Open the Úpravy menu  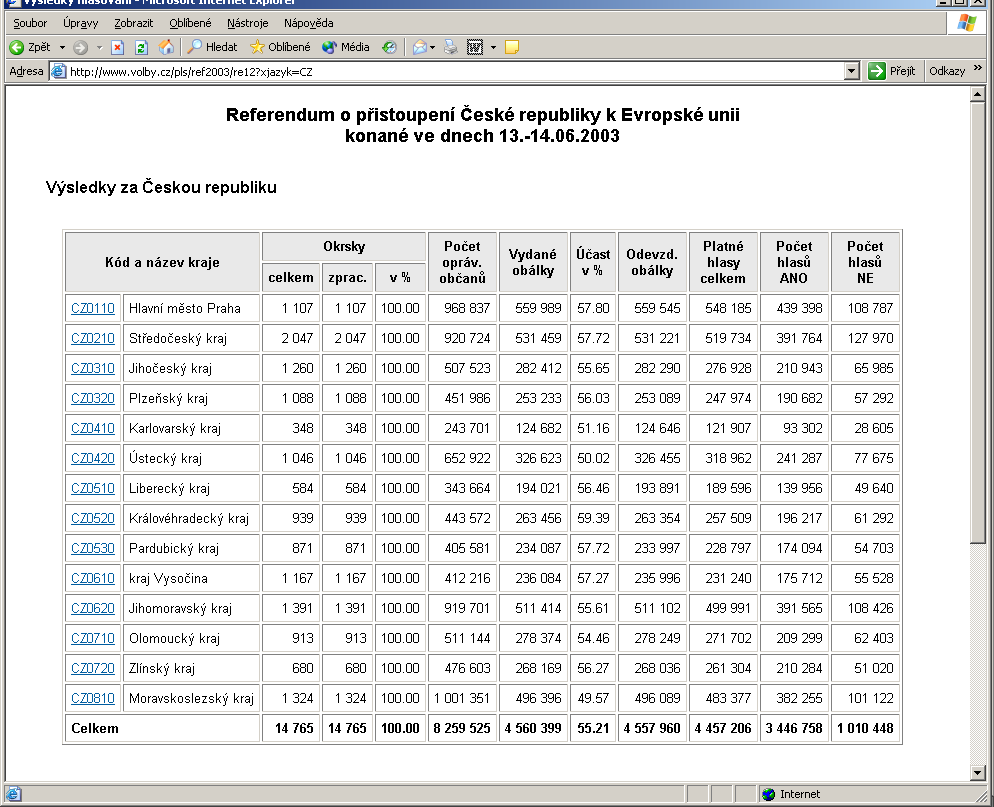pyautogui.click(x=81, y=23)
